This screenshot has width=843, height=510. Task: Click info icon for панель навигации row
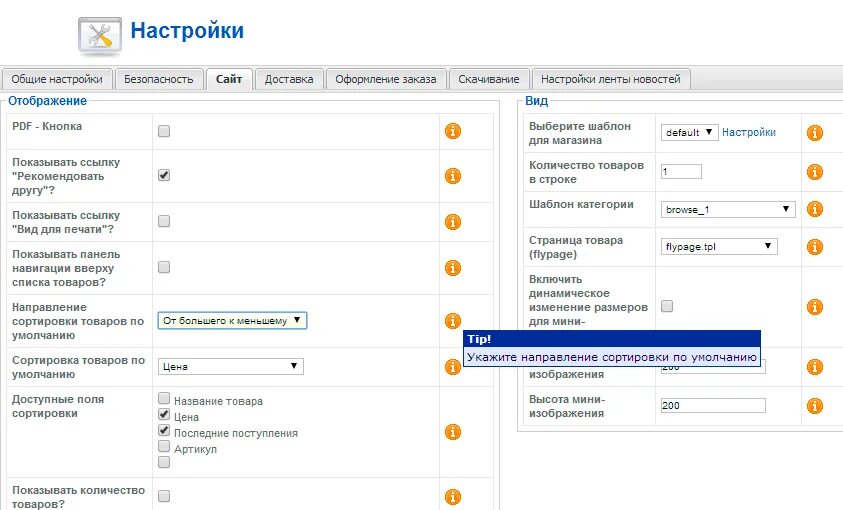pos(453,268)
